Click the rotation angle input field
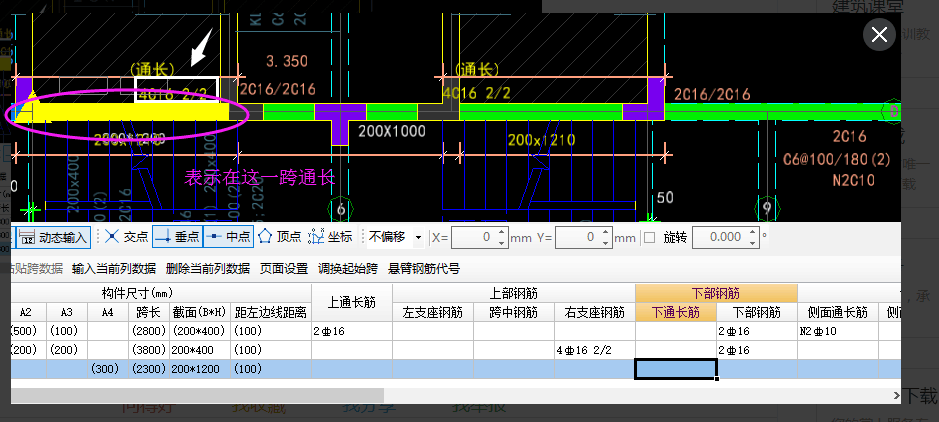Image resolution: width=939 pixels, height=422 pixels. pyautogui.click(x=720, y=237)
